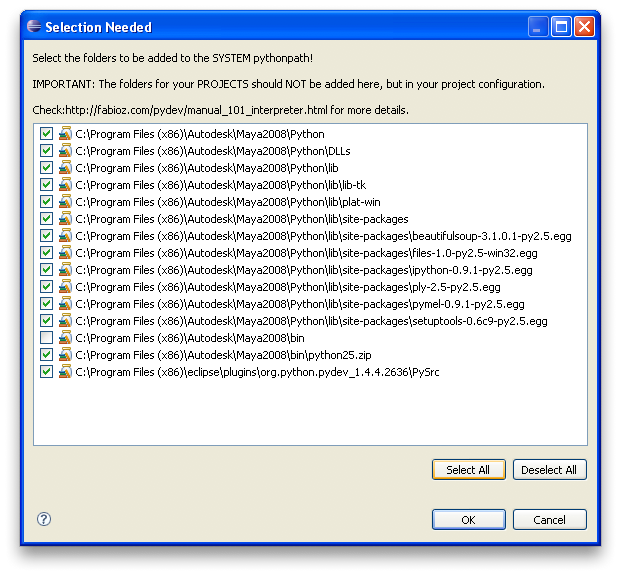The height and width of the screenshot is (576, 621).
Task: Select the site-packages folder path row
Action: (x=241, y=219)
